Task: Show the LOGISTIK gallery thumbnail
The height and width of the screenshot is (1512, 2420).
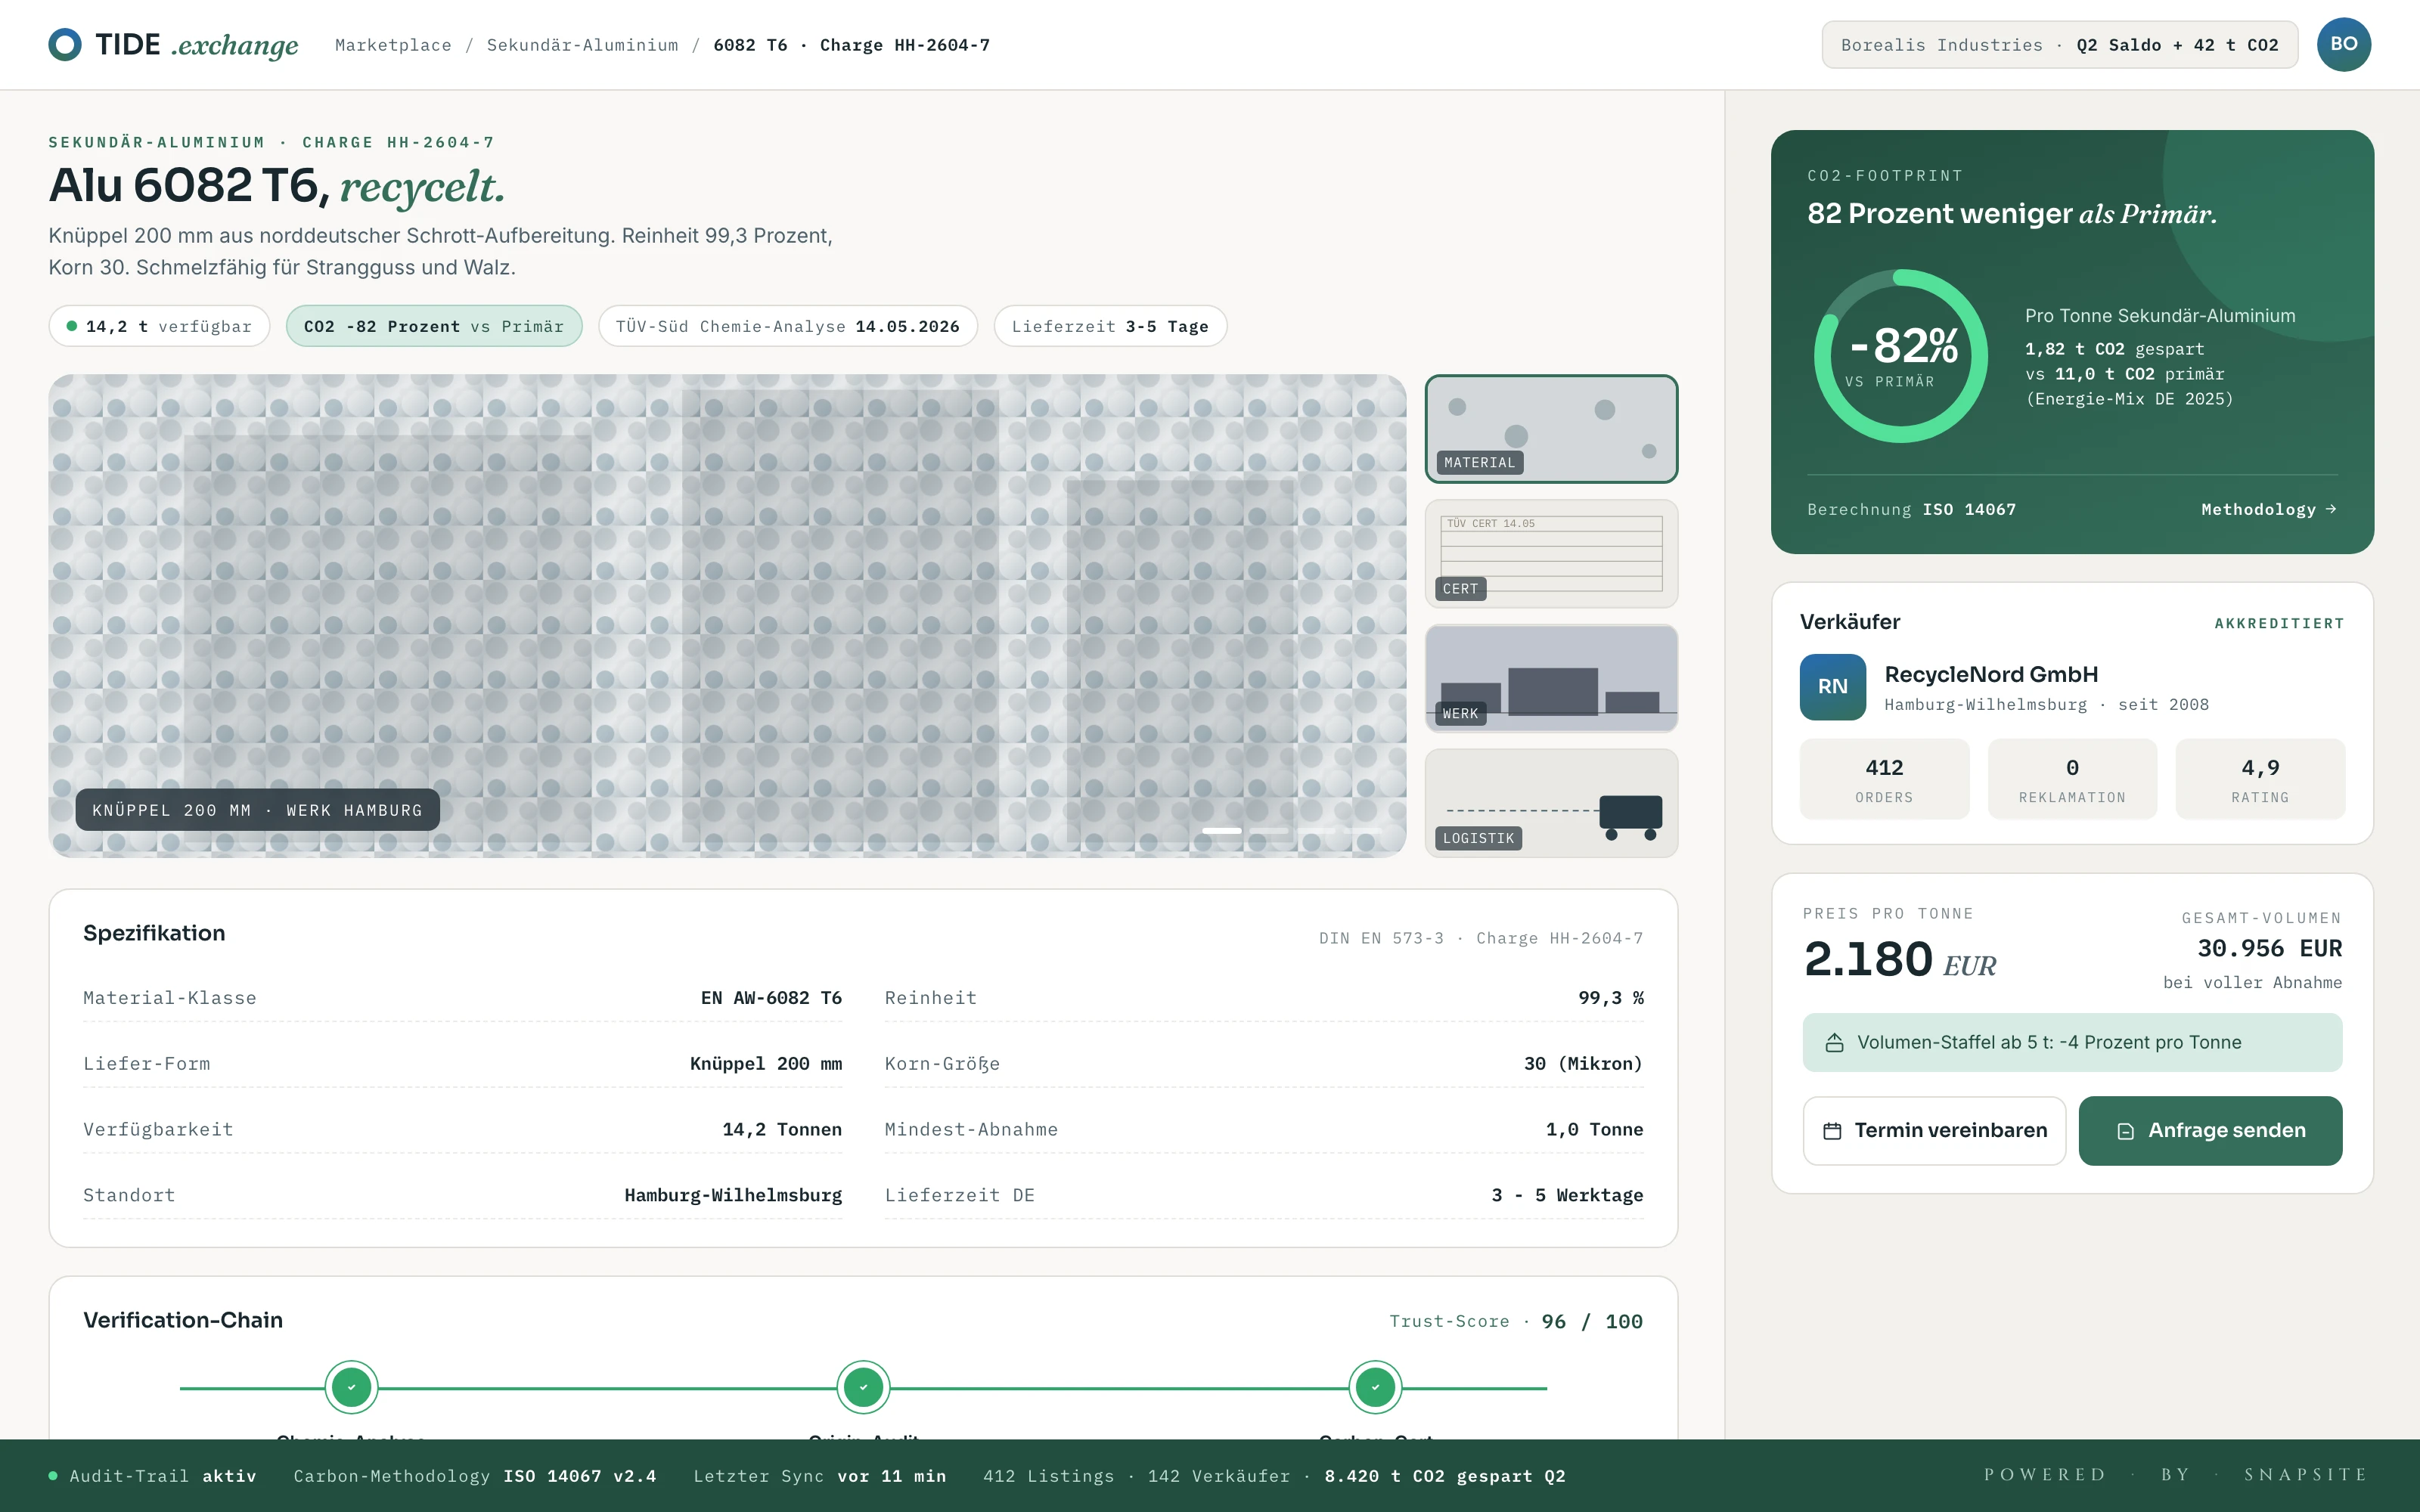Action: [1551, 803]
